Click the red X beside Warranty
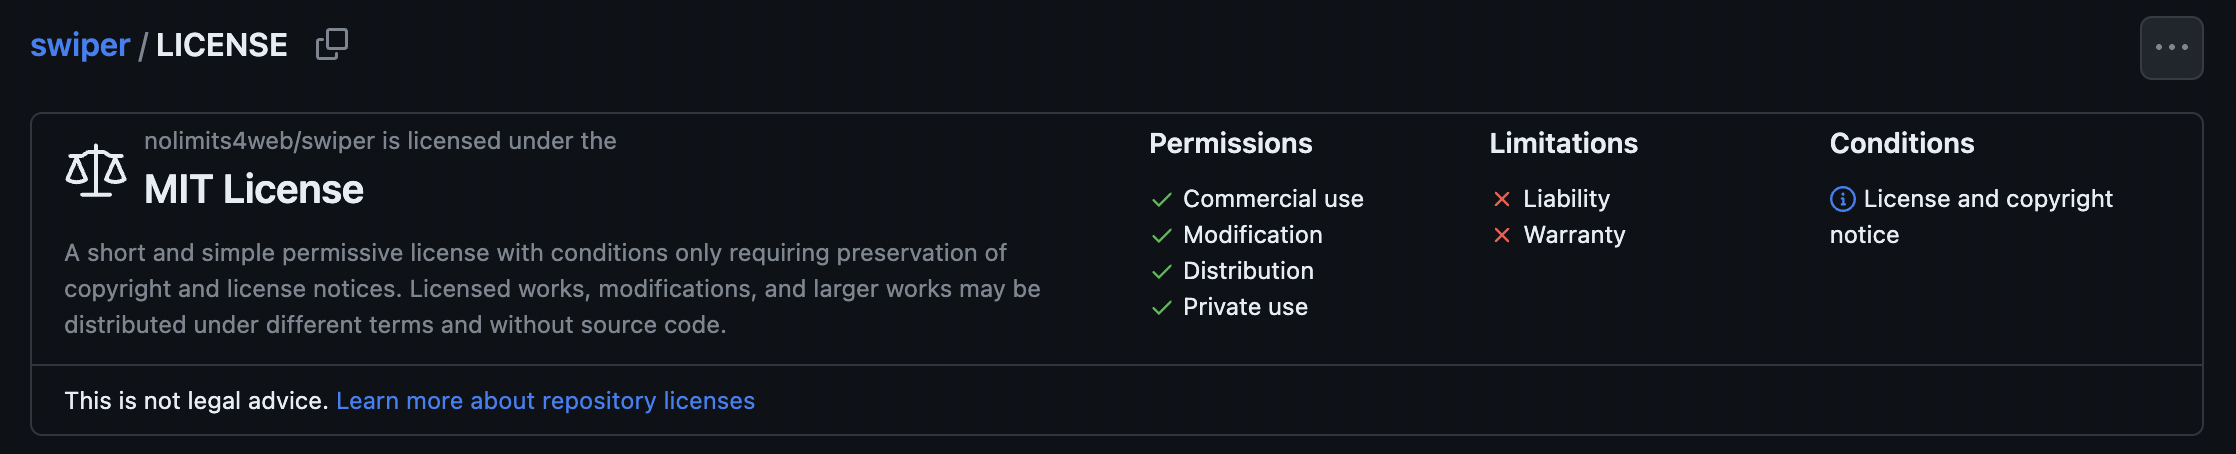The height and width of the screenshot is (454, 2236). click(x=1501, y=235)
